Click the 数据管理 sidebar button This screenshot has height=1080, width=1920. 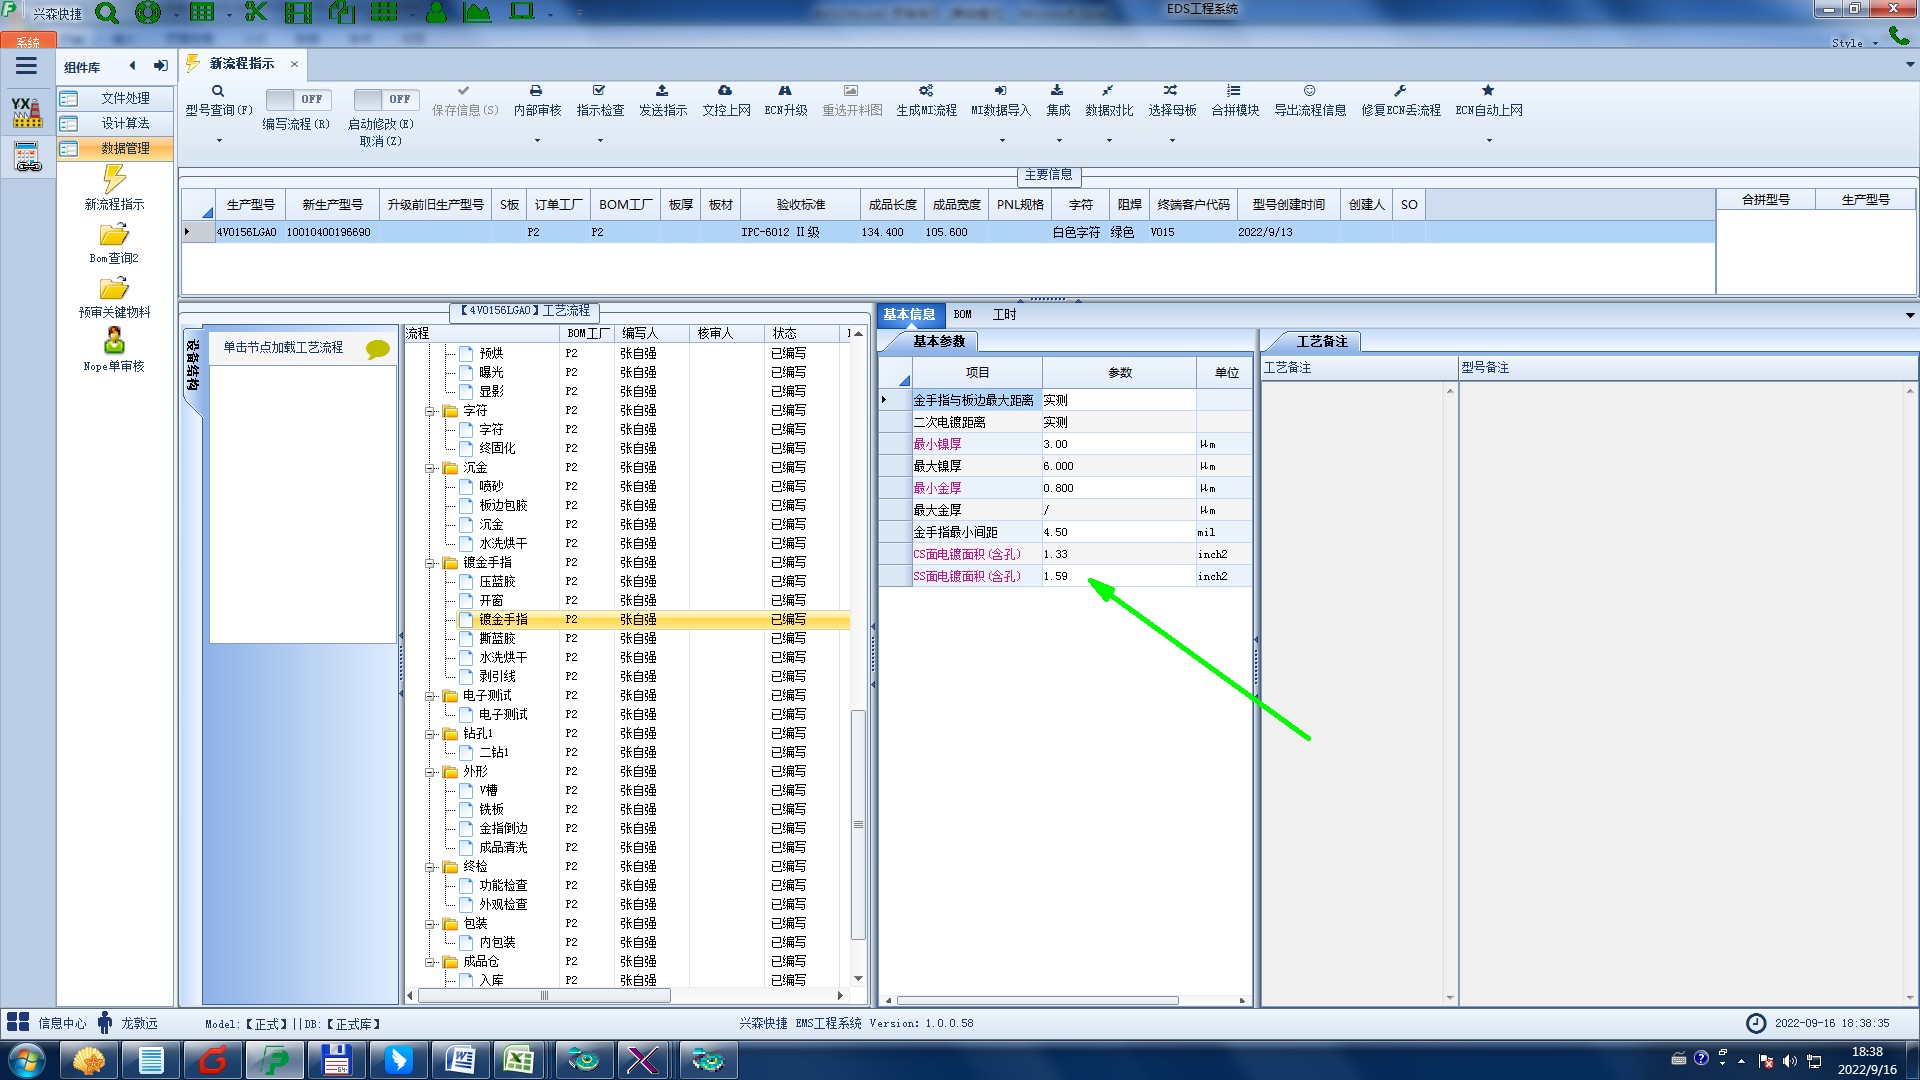(124, 148)
